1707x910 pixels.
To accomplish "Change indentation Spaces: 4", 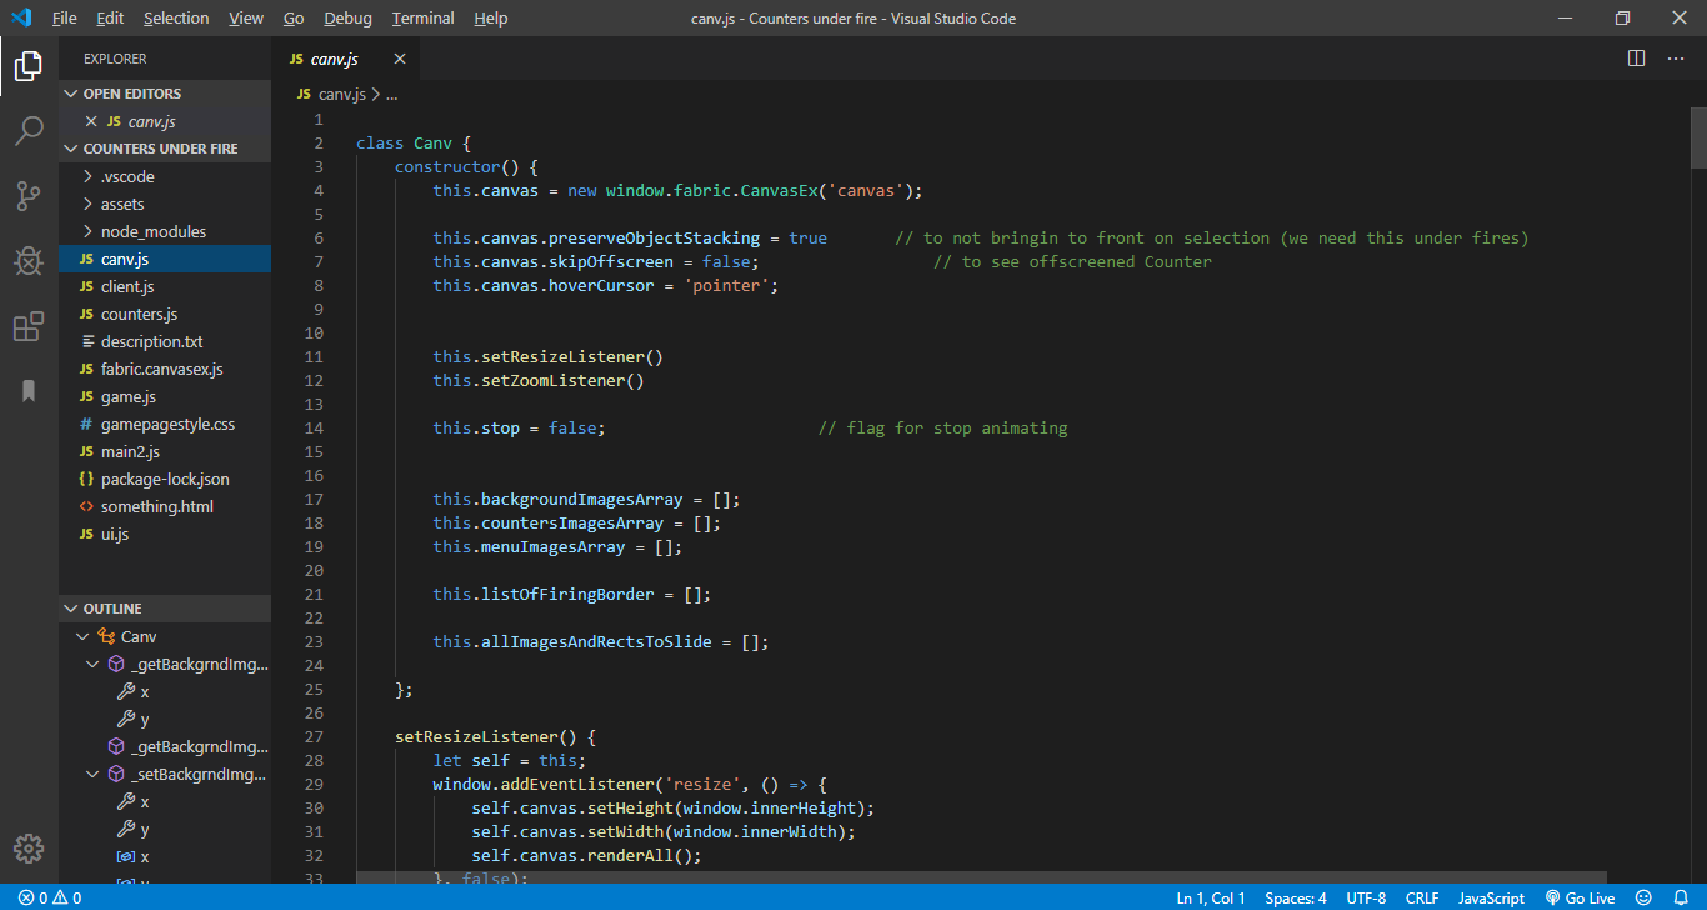I will (1295, 898).
